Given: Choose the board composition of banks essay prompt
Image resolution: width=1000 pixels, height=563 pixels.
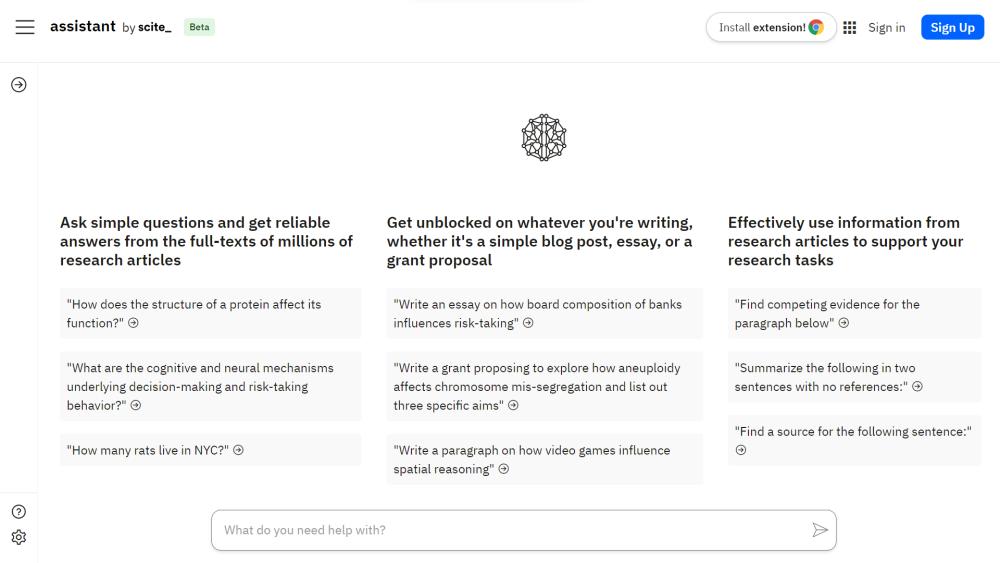Looking at the screenshot, I should (x=544, y=313).
